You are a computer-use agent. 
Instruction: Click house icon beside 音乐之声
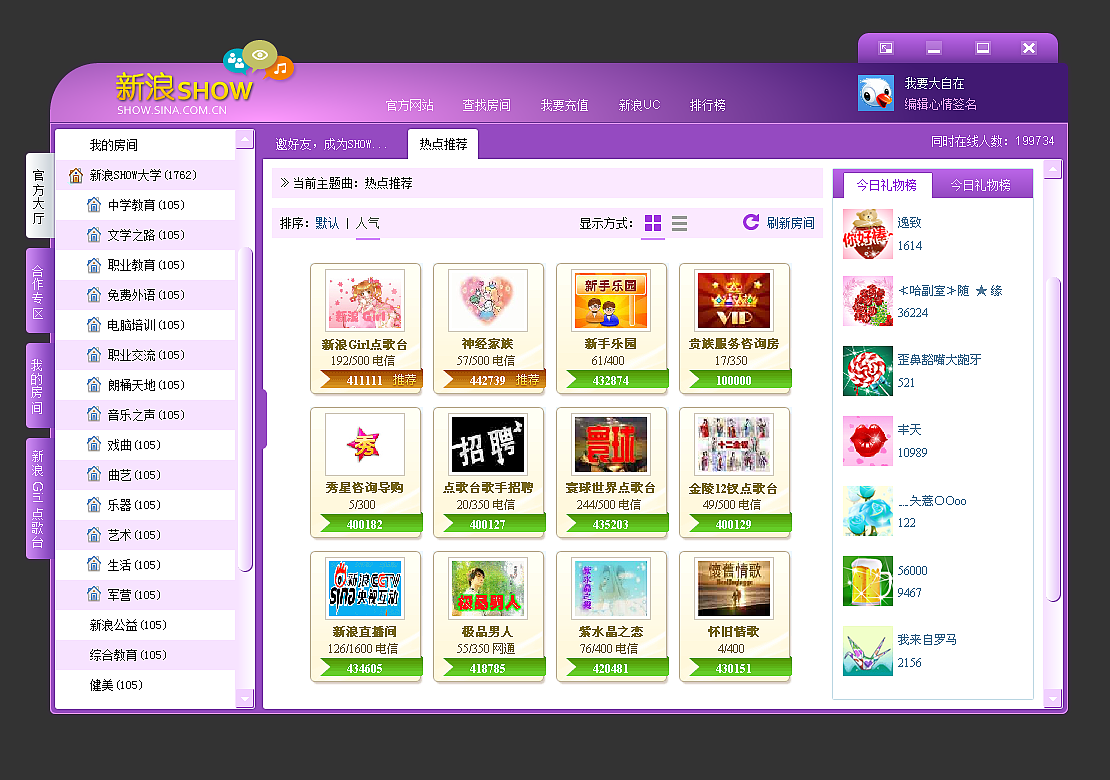tap(93, 414)
